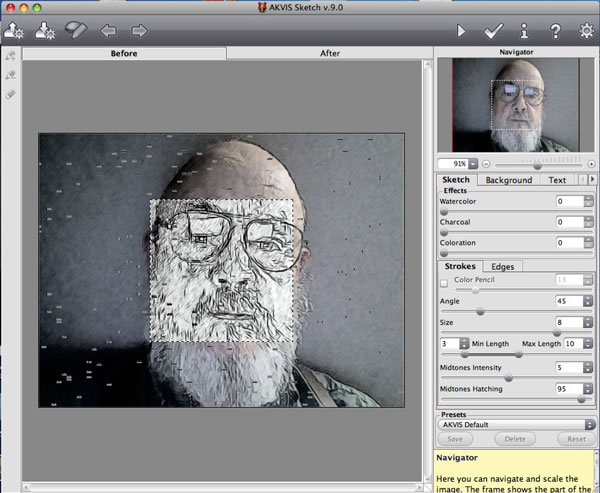Click the yellow hint panel's scrollbar
Screen dimensions: 600x493
pyautogui.click(x=596, y=472)
